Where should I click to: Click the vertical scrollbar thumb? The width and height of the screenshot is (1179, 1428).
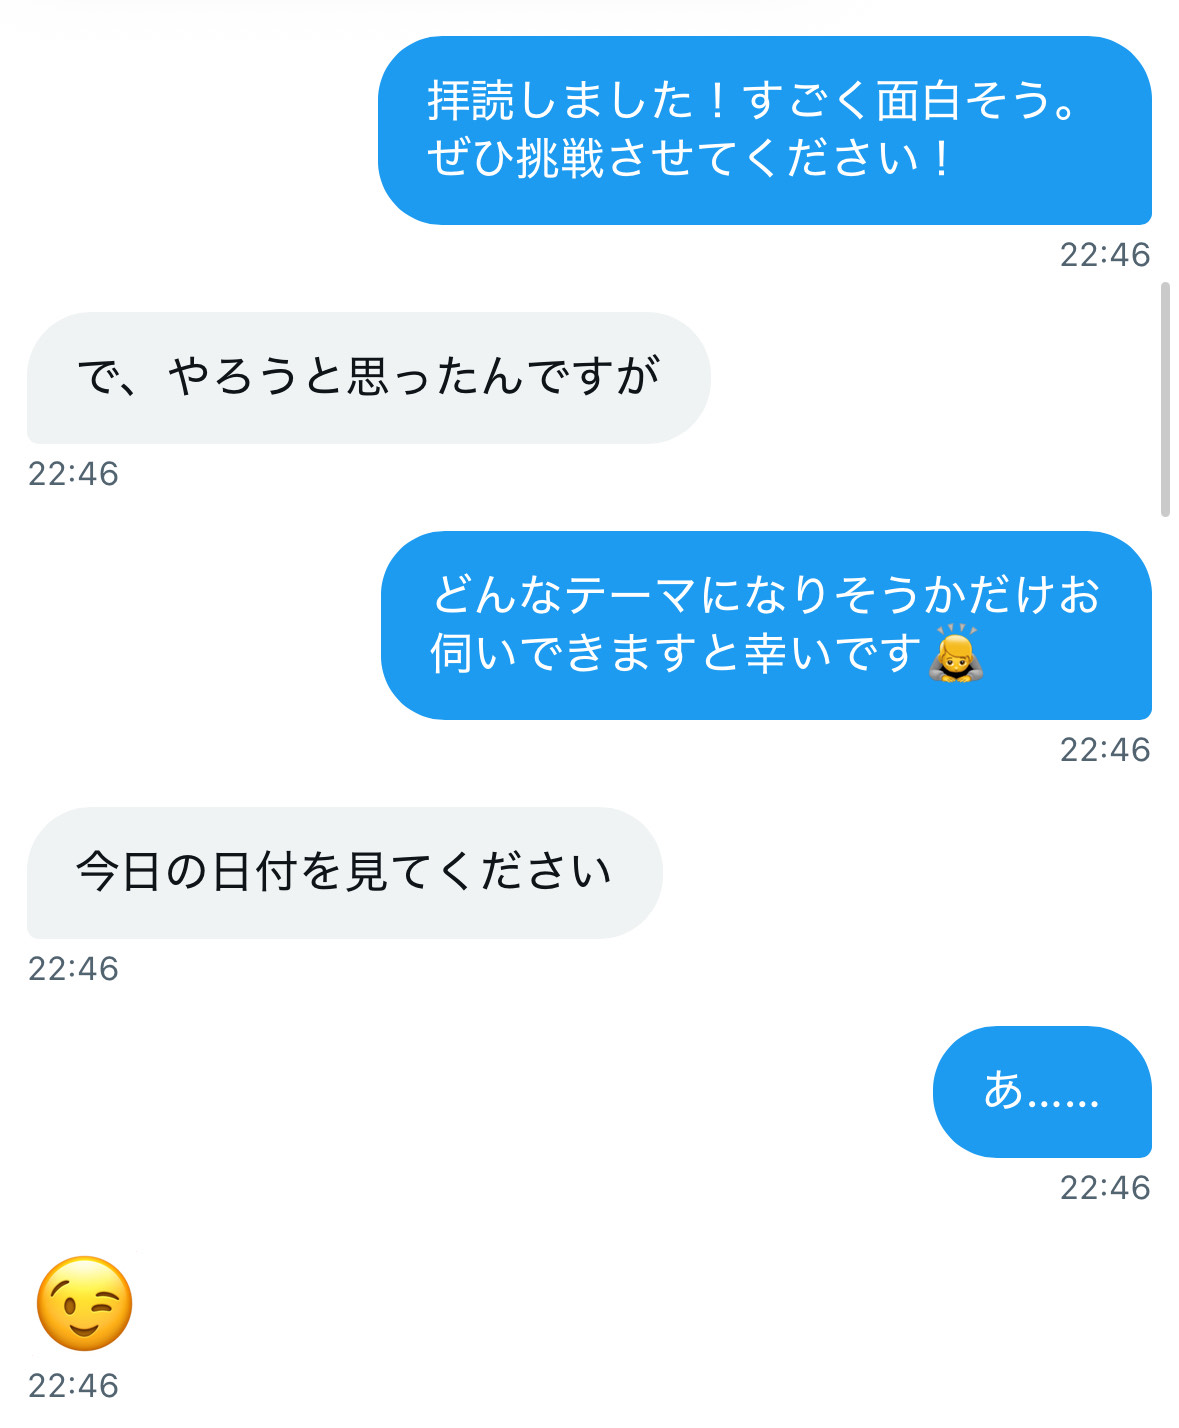[1165, 400]
